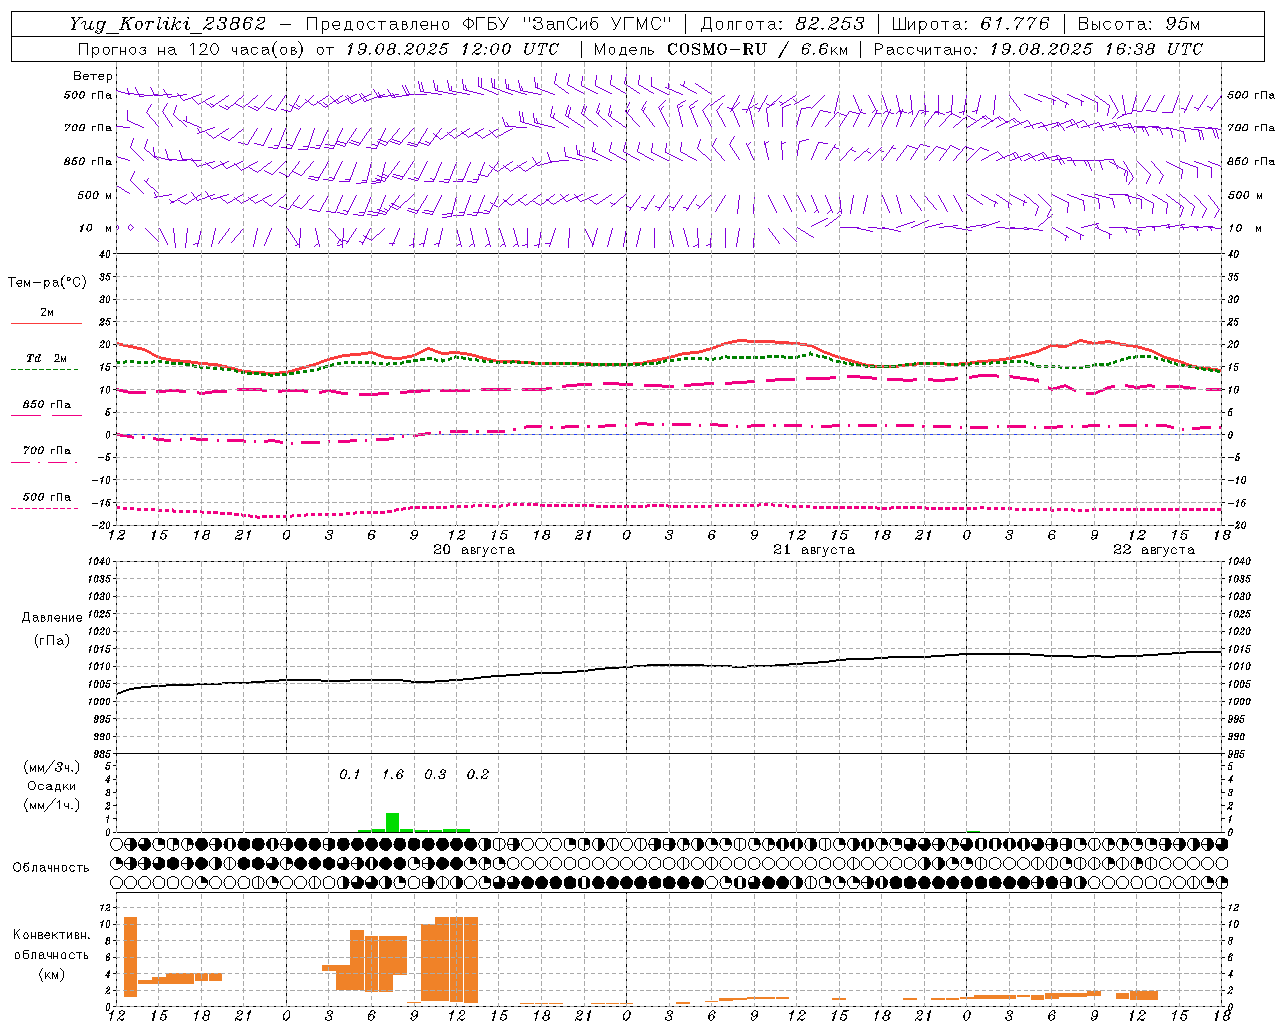Select the Прогноз на 120 часа(ов) text
Image resolution: width=1280 pixels, height=1024 pixels.
192,49
